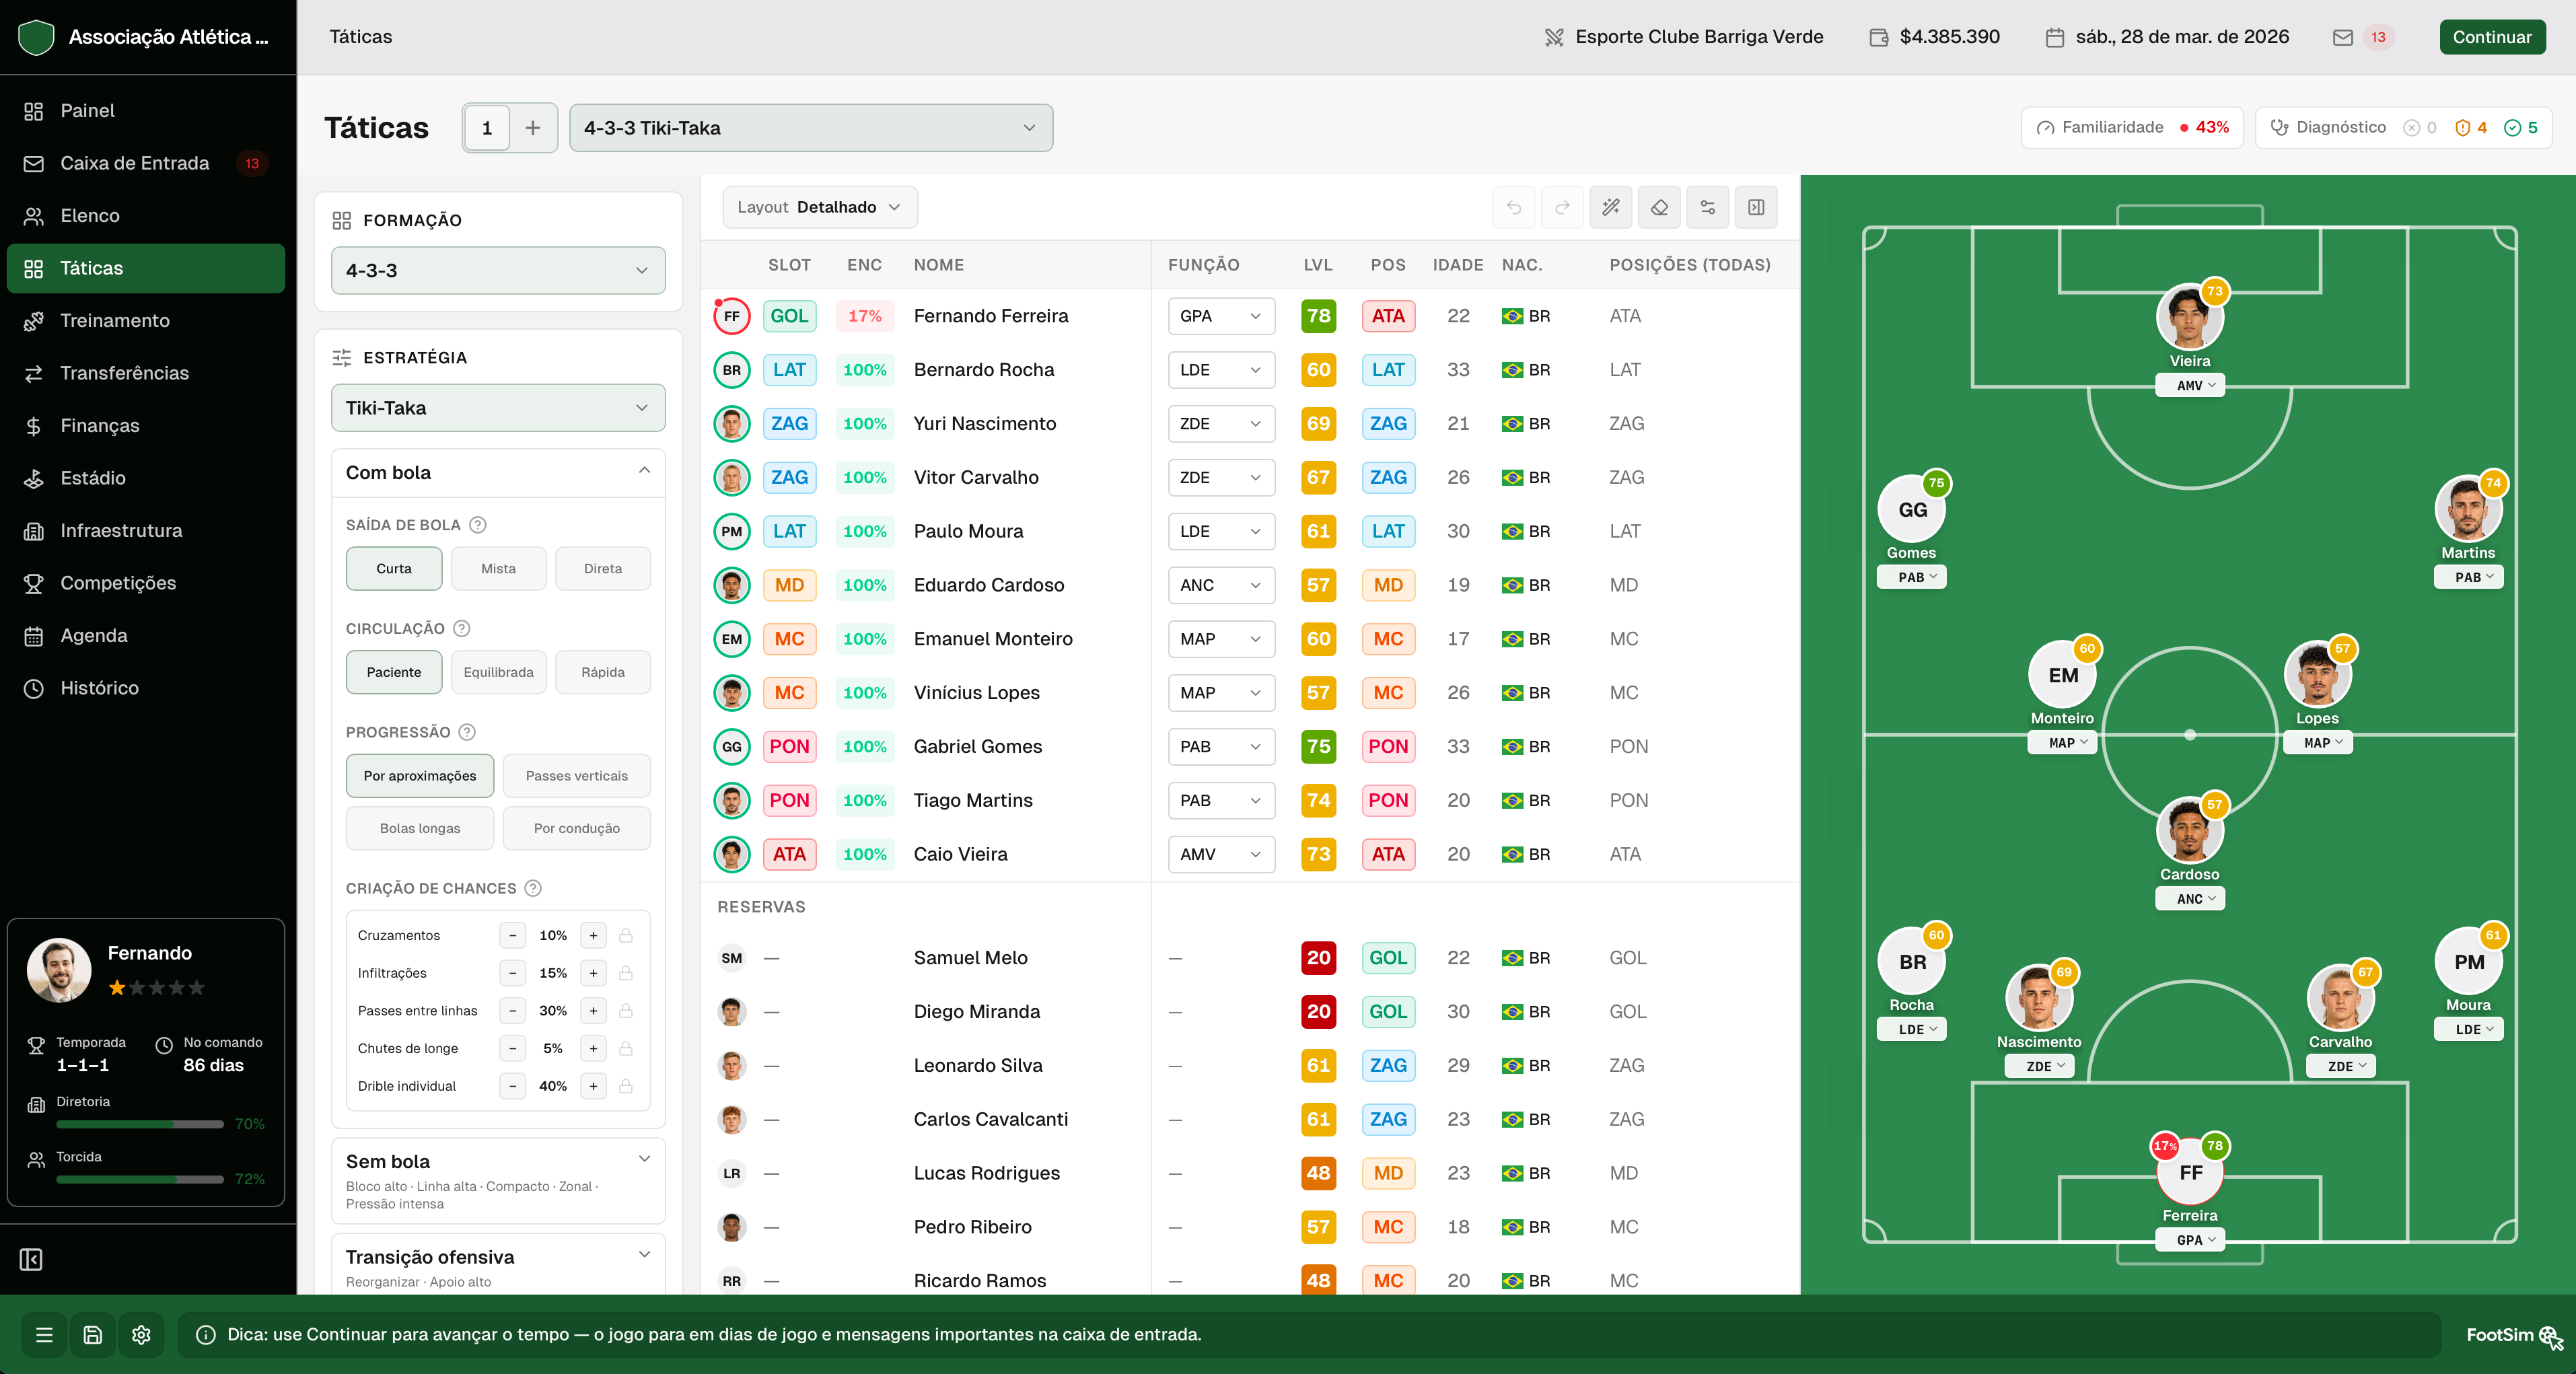Viewport: 2576px width, 1374px height.
Task: Click the Continuar button
Action: 2492,37
